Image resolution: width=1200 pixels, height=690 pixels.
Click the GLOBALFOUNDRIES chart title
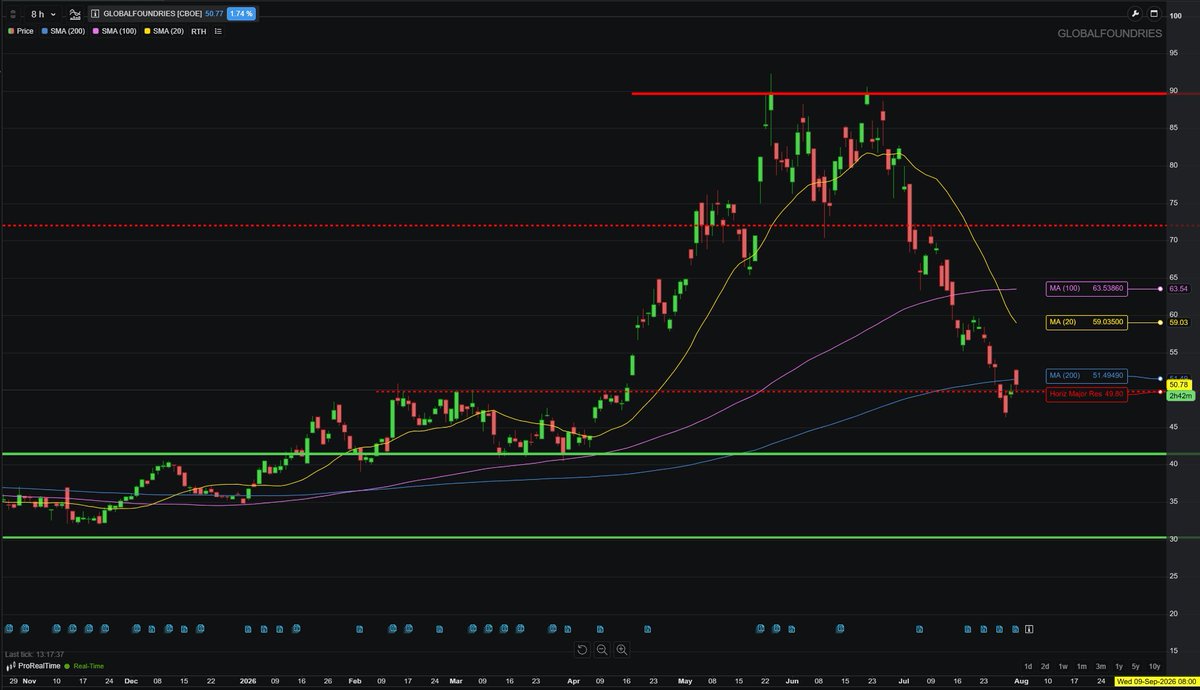[x=1110, y=33]
